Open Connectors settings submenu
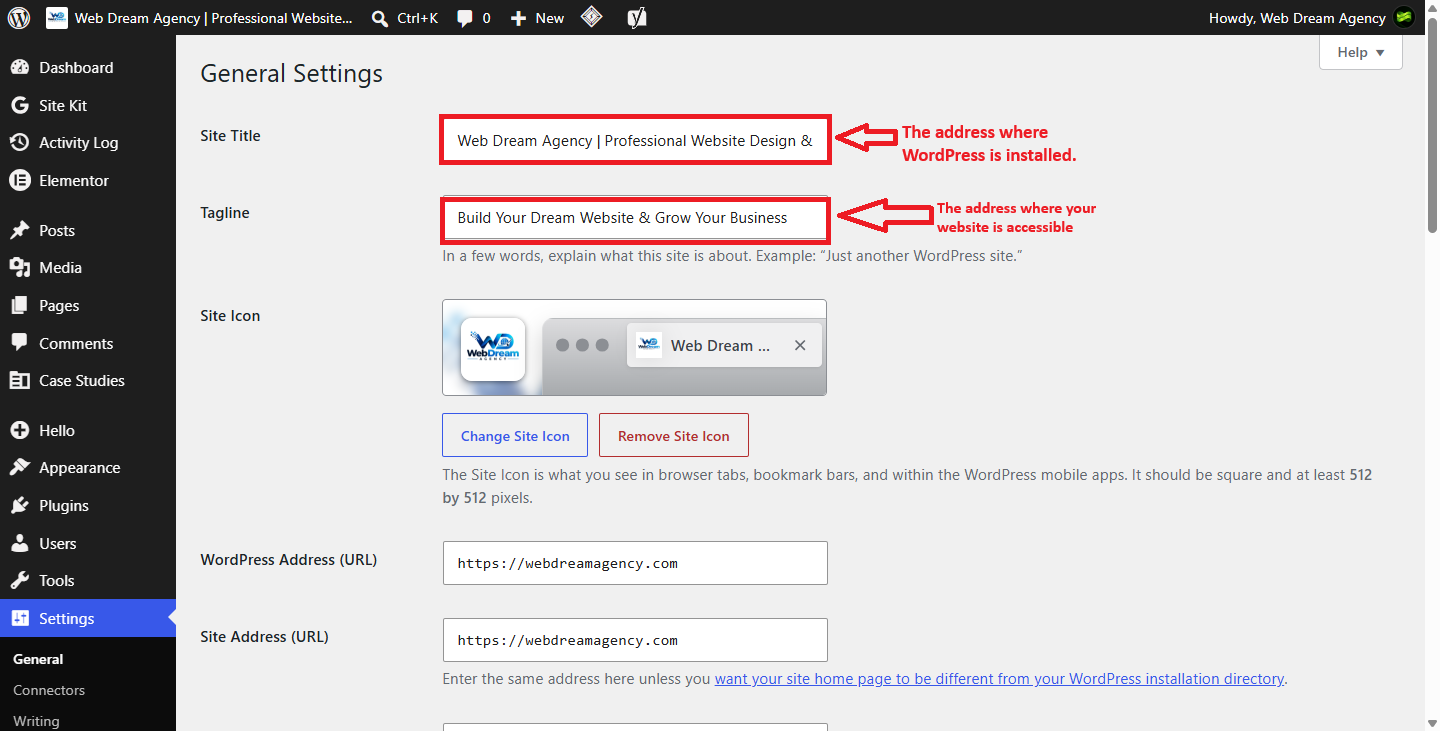Viewport: 1440px width, 731px height. tap(49, 691)
